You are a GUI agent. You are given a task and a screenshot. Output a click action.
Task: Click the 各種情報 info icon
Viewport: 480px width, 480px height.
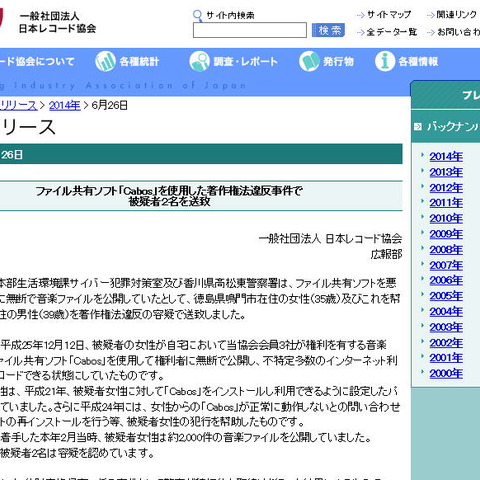[385, 61]
